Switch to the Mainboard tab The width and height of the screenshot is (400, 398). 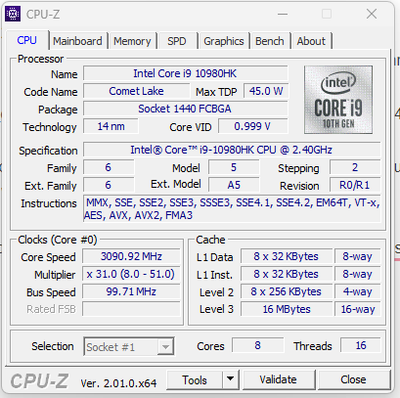tap(78, 41)
